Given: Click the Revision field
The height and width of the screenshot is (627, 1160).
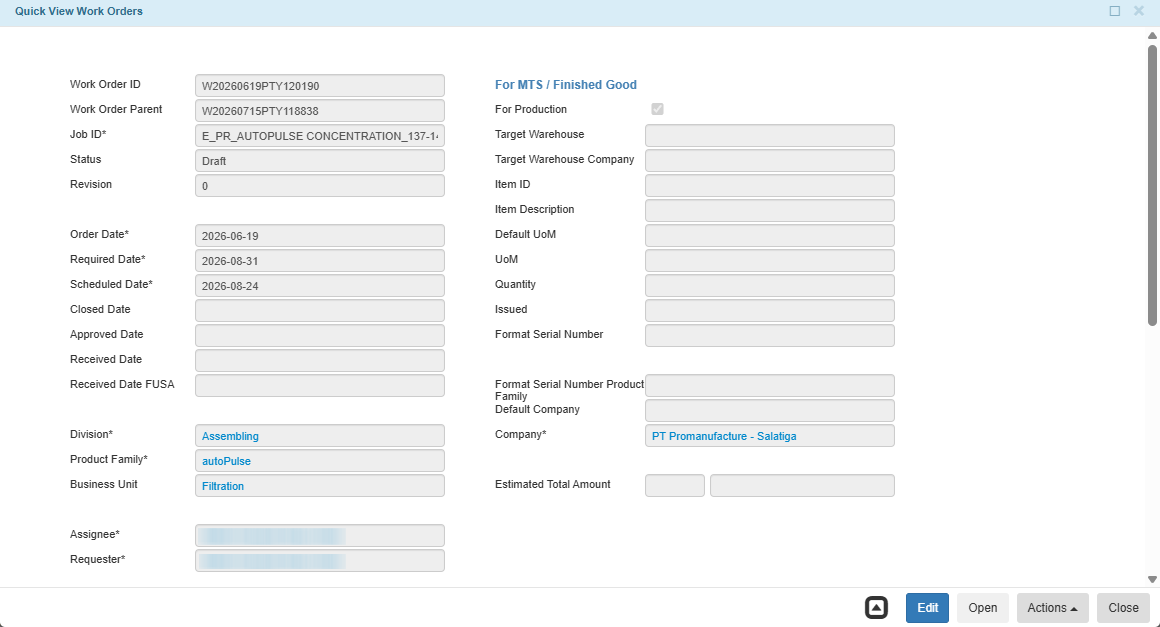Looking at the screenshot, I should click(320, 186).
